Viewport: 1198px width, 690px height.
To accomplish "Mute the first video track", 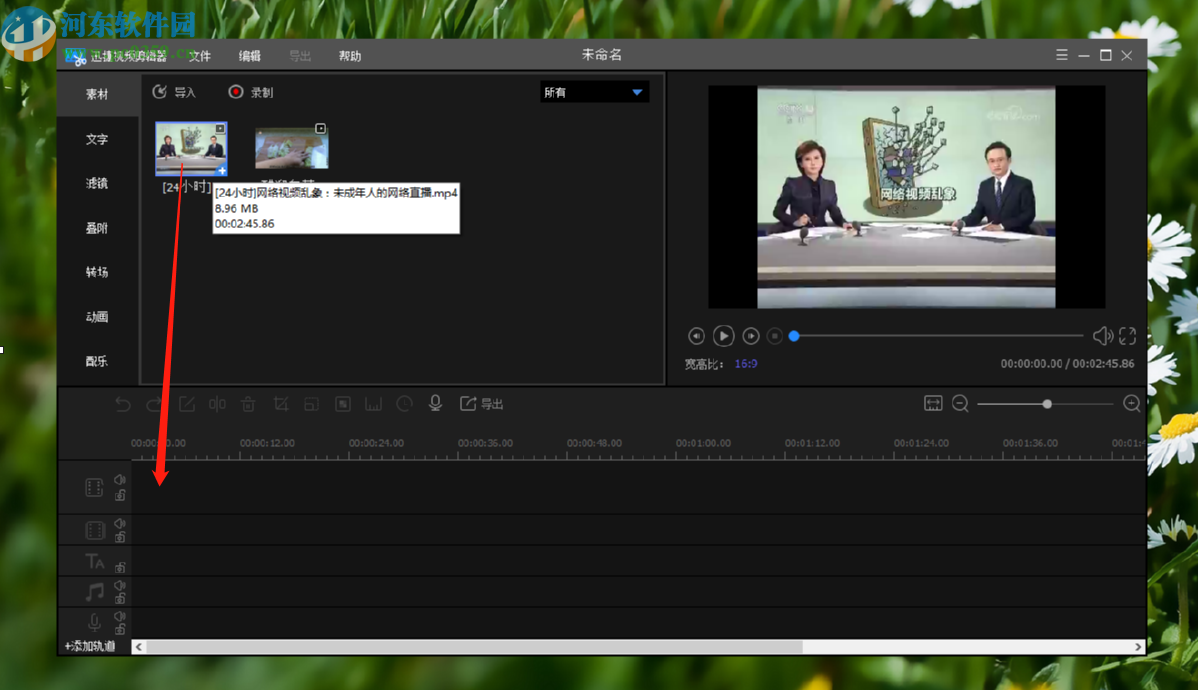I will click(120, 480).
